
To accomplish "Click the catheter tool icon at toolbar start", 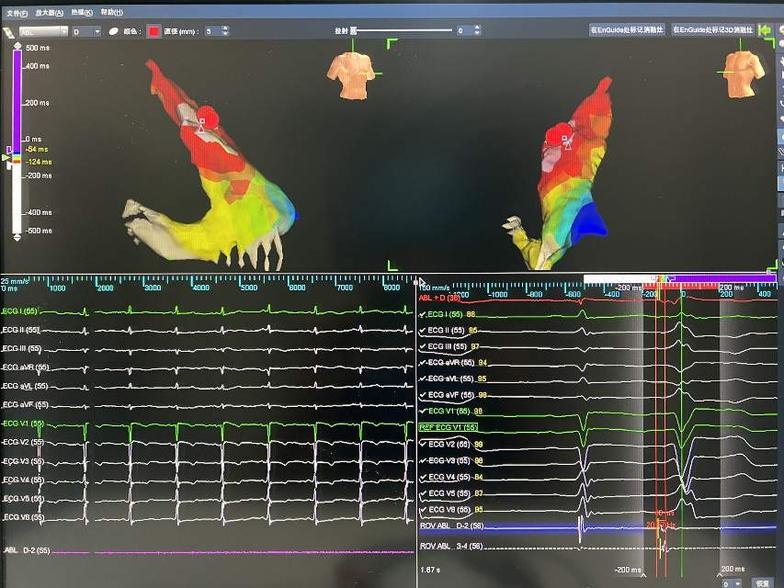I will pos(7,31).
